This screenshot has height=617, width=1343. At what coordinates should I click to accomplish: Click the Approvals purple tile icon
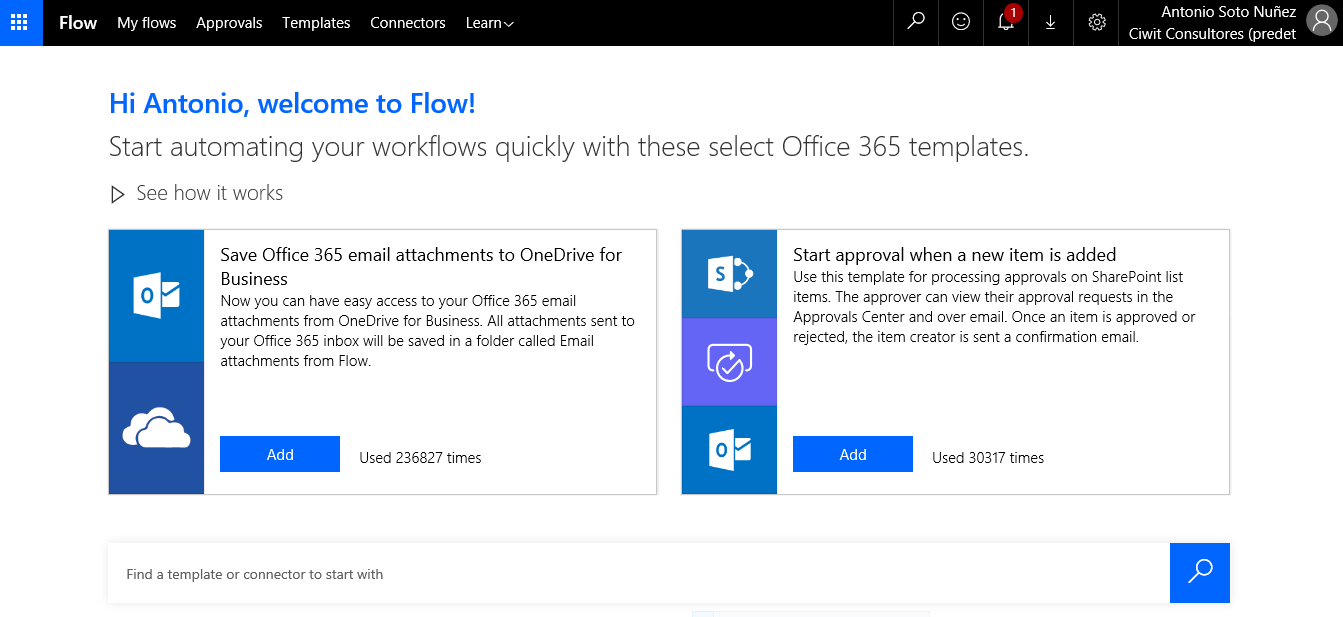(729, 362)
